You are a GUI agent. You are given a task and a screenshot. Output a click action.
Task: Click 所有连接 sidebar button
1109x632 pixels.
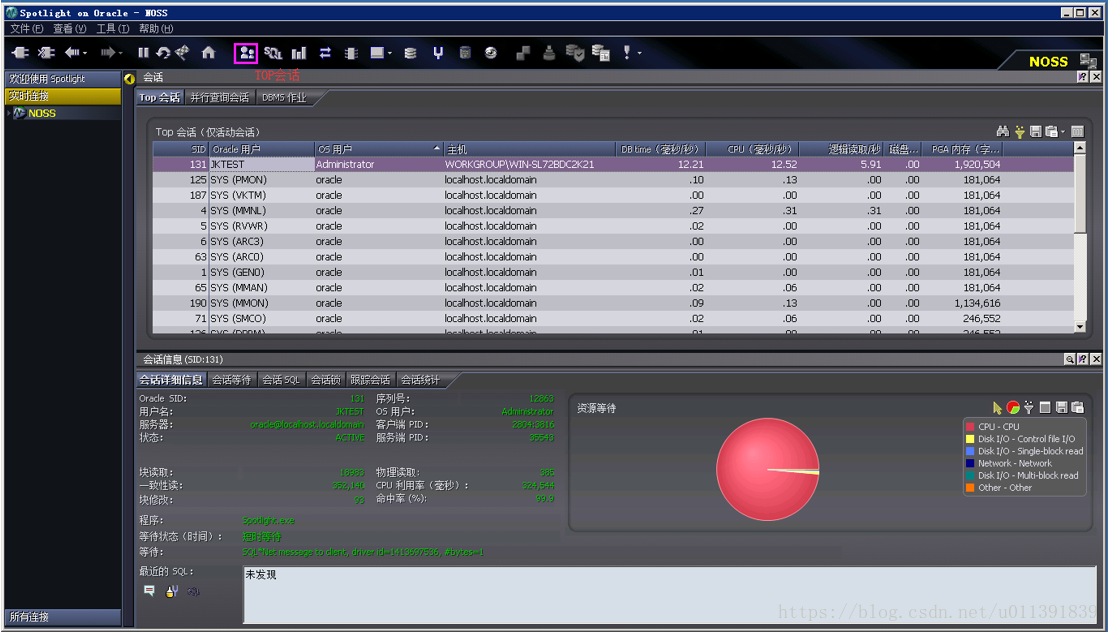click(63, 616)
